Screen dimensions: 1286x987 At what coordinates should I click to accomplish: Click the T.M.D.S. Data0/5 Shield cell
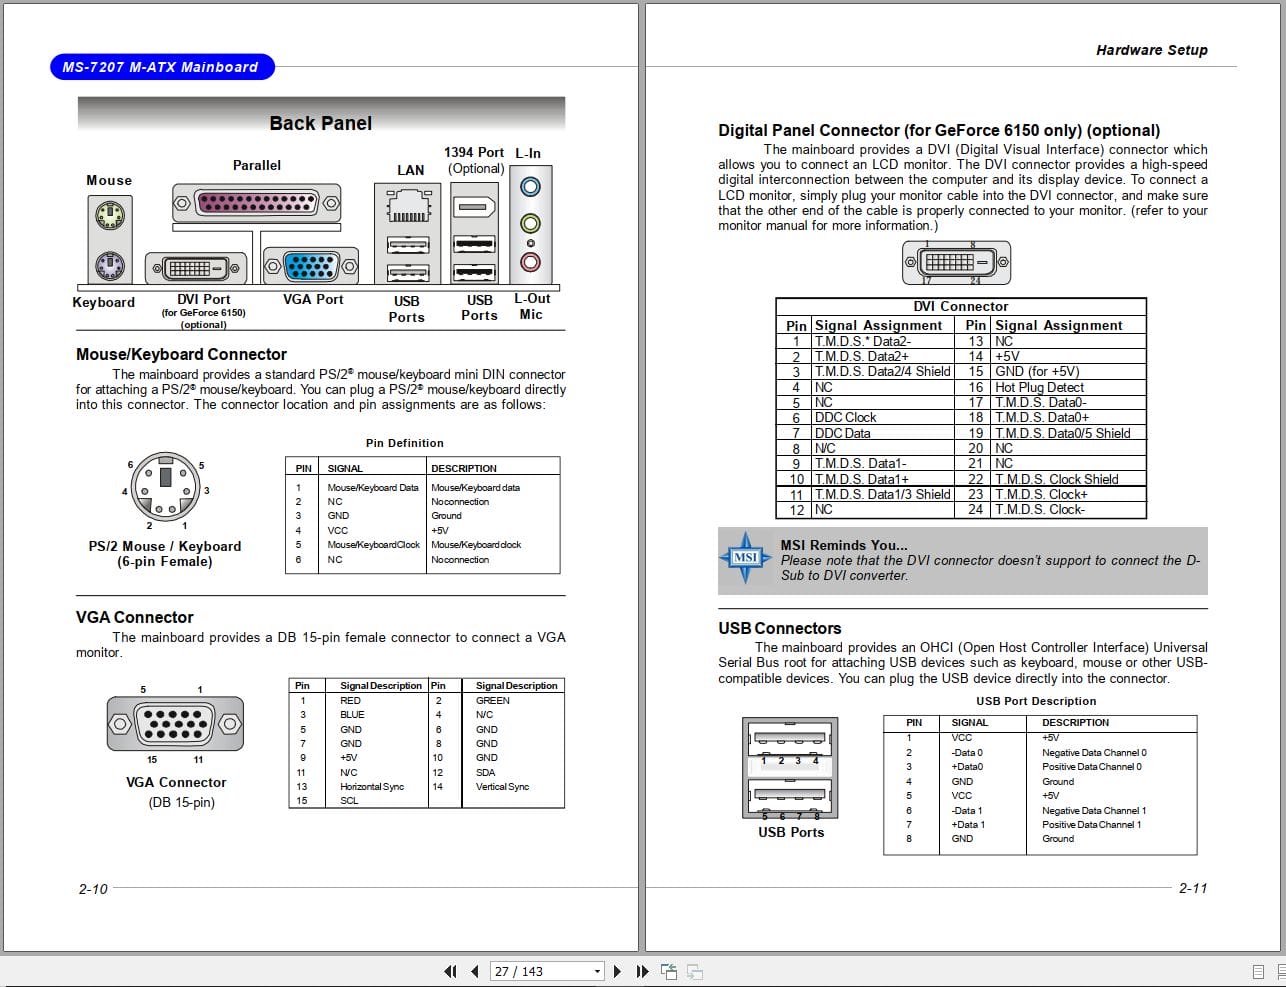click(1063, 433)
